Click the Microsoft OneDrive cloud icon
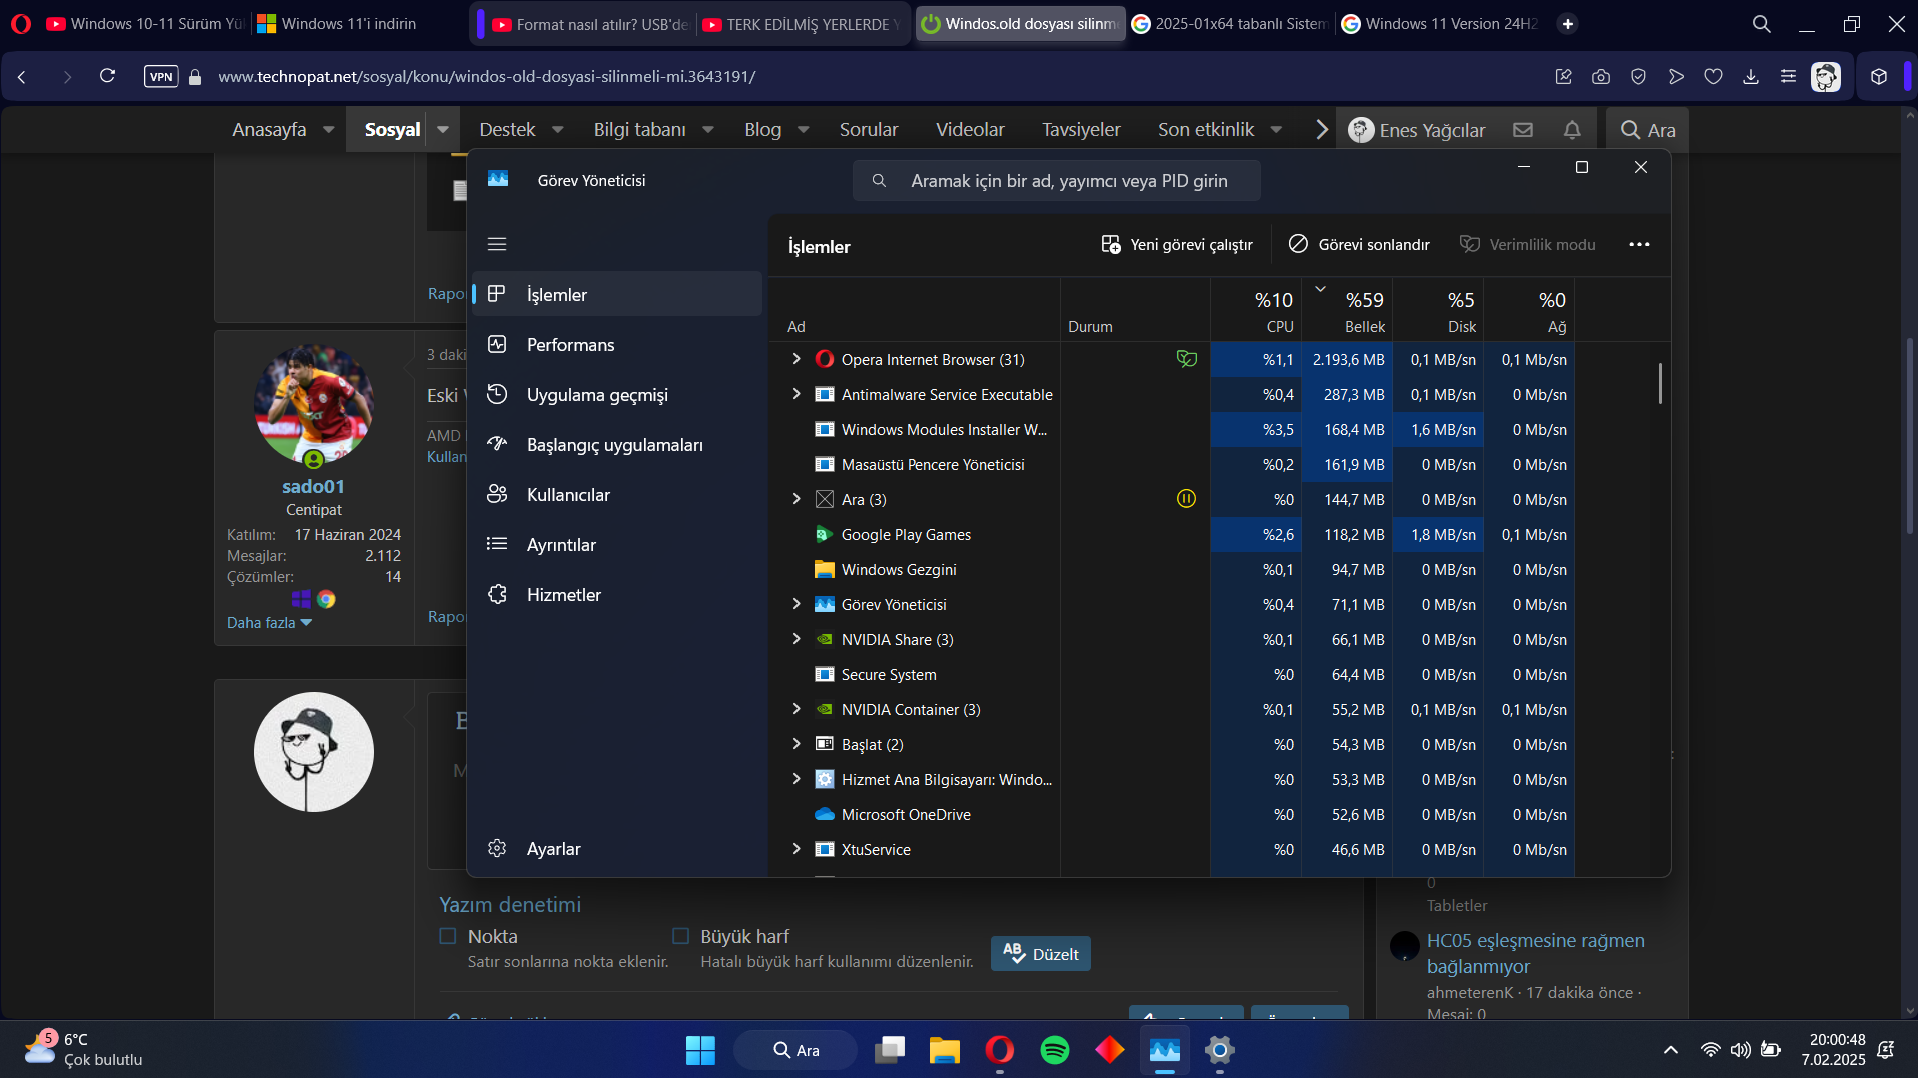The image size is (1918, 1078). tap(825, 814)
